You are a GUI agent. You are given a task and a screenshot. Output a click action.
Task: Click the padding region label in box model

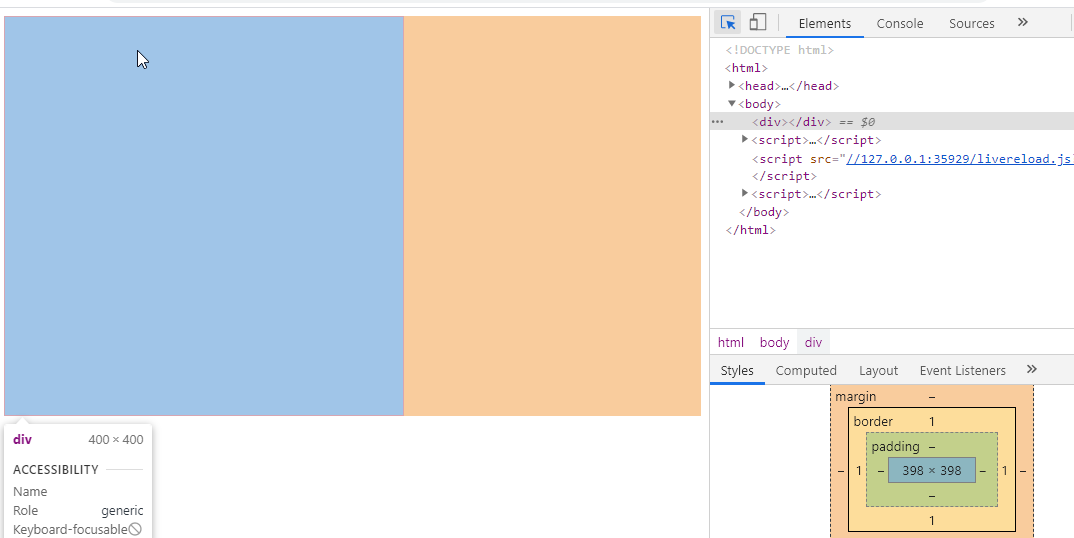[895, 446]
